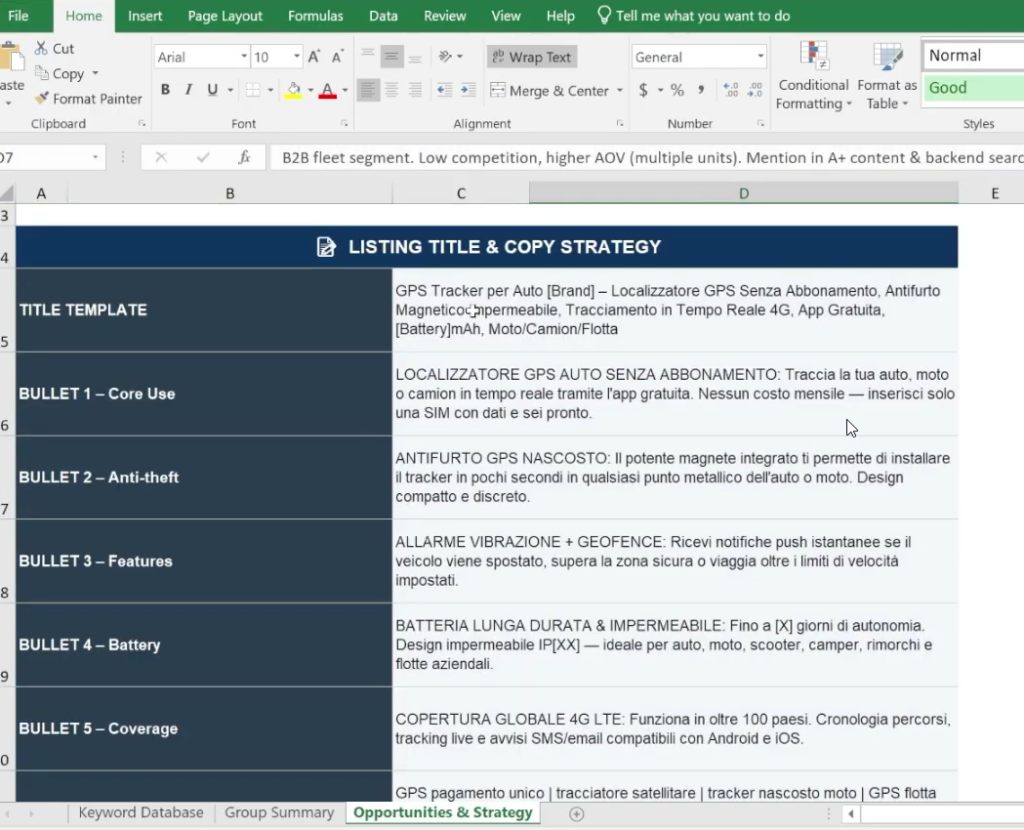This screenshot has width=1024, height=830.
Task: Switch to the Formulas tab
Action: pos(315,16)
